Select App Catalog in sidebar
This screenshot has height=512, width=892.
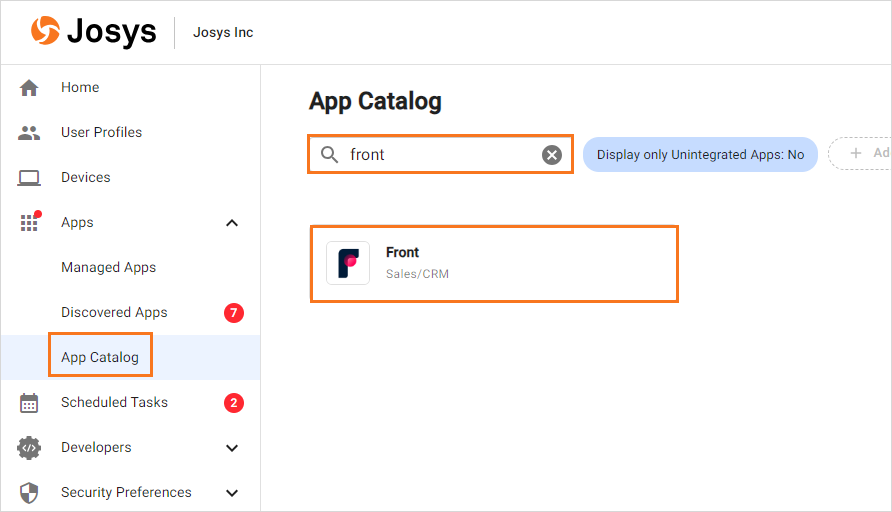point(100,357)
